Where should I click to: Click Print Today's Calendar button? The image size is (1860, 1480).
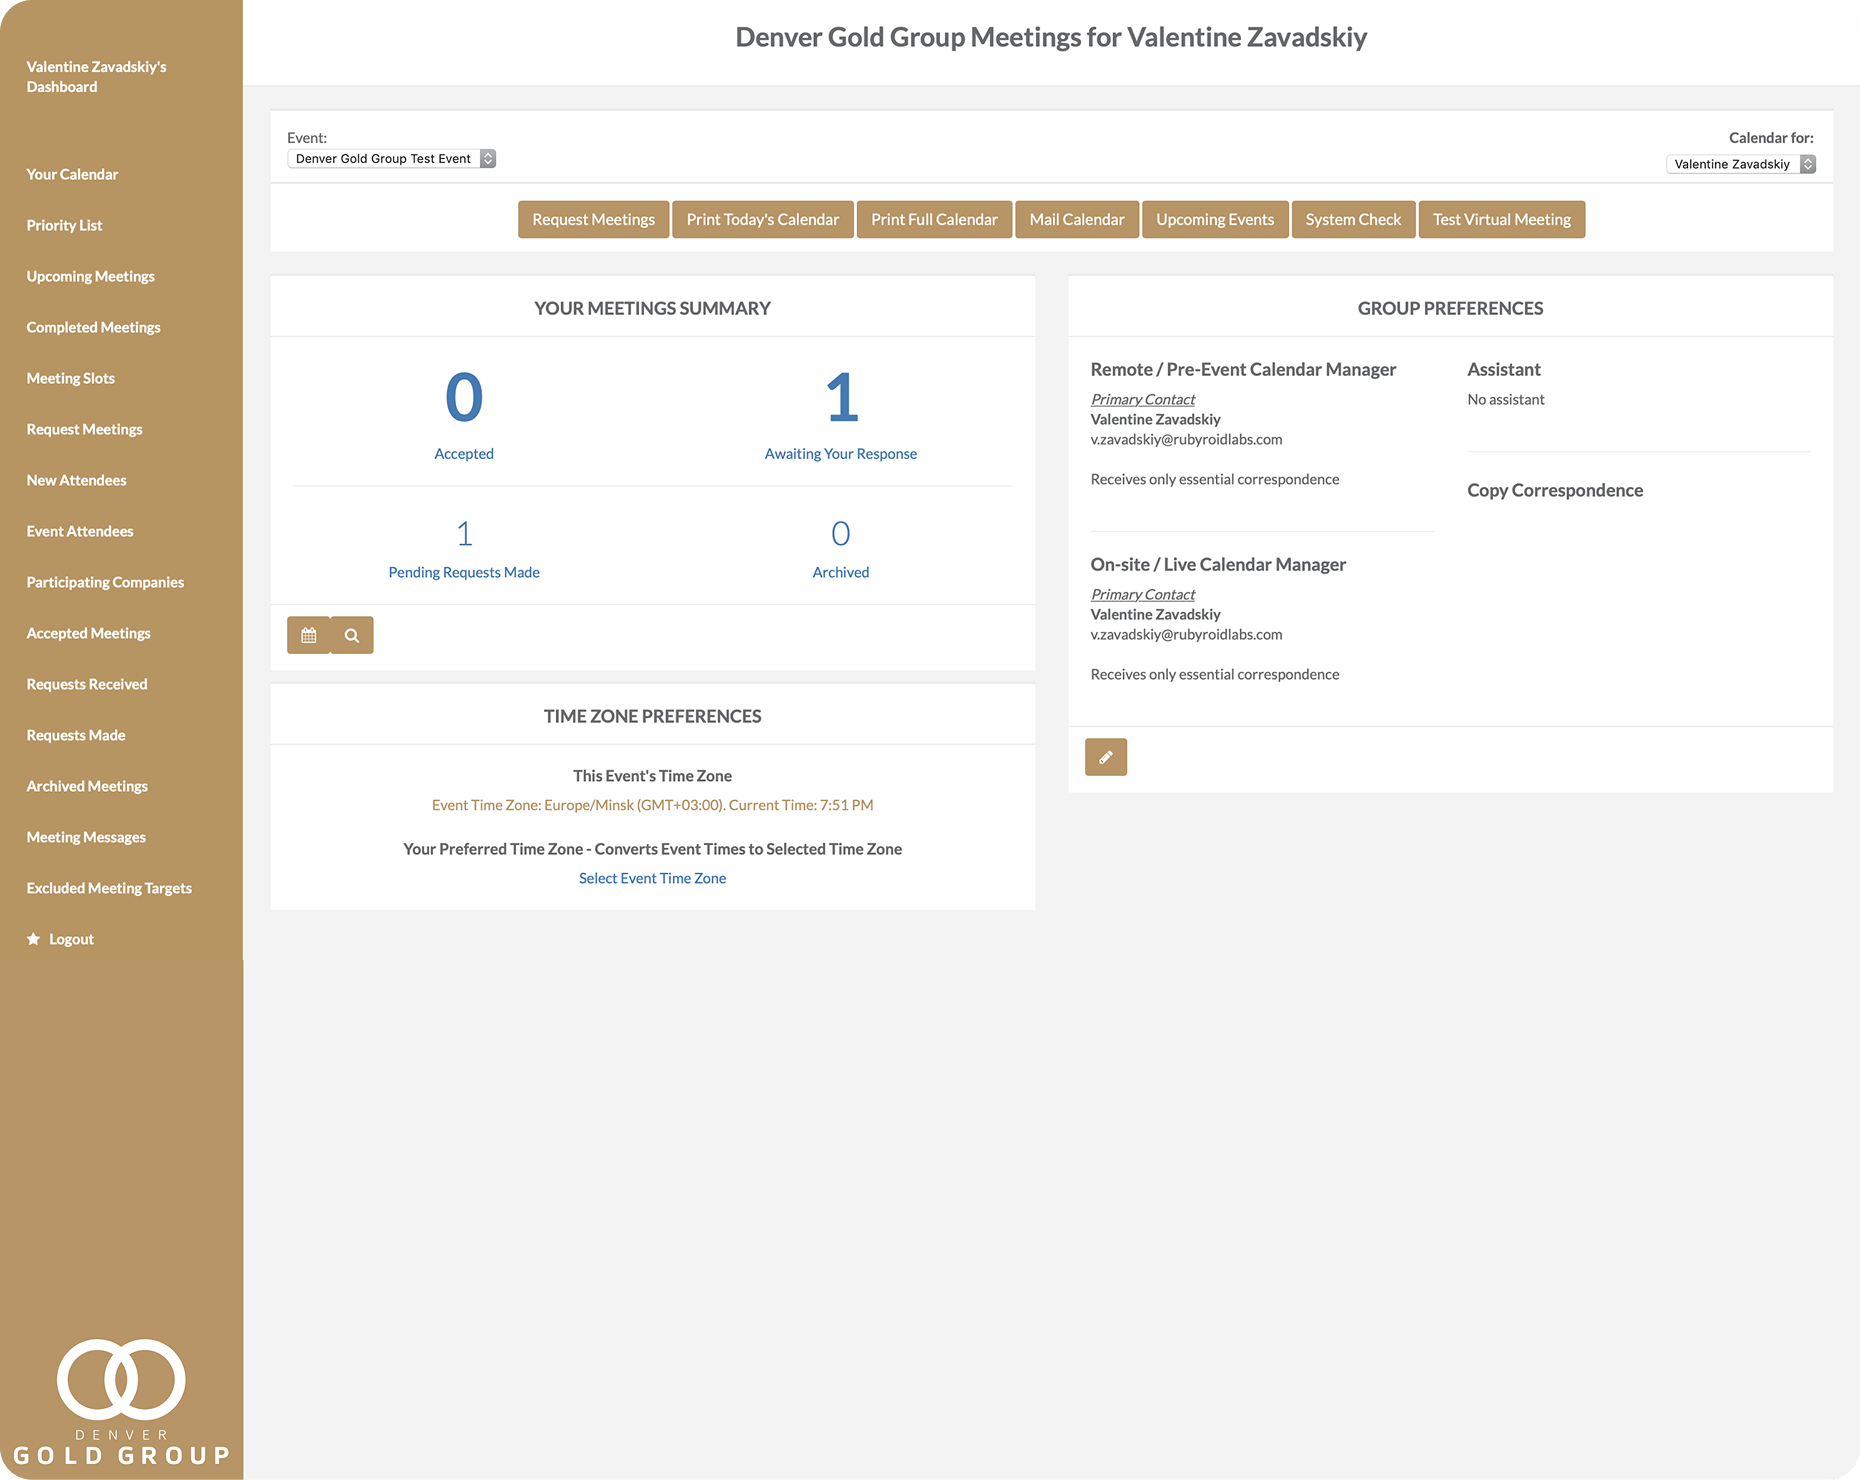pos(763,220)
